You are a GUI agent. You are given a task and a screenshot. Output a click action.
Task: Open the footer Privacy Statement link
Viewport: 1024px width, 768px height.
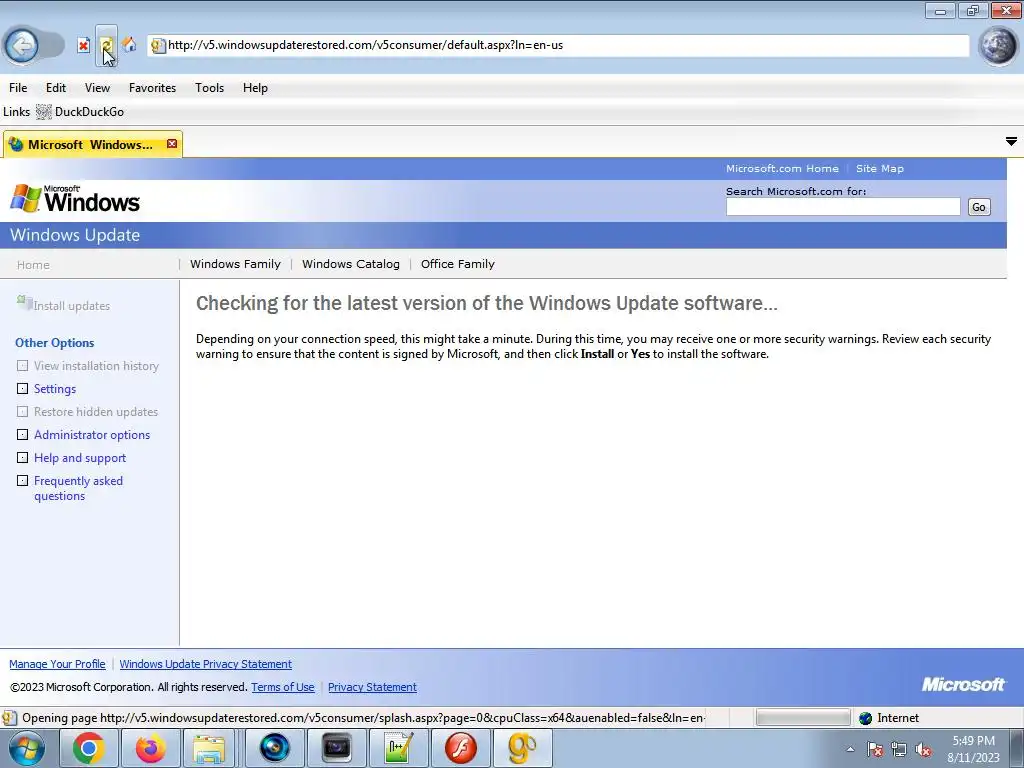[x=372, y=687]
